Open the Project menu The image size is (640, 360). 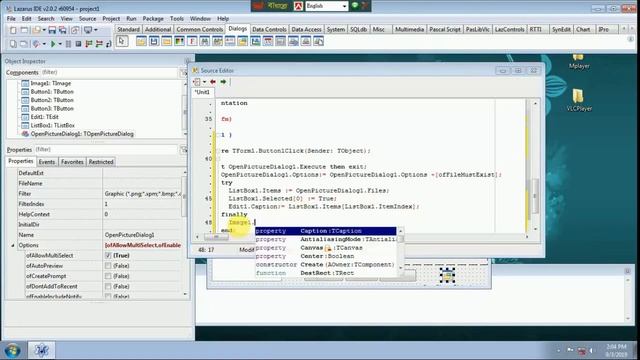(x=111, y=19)
